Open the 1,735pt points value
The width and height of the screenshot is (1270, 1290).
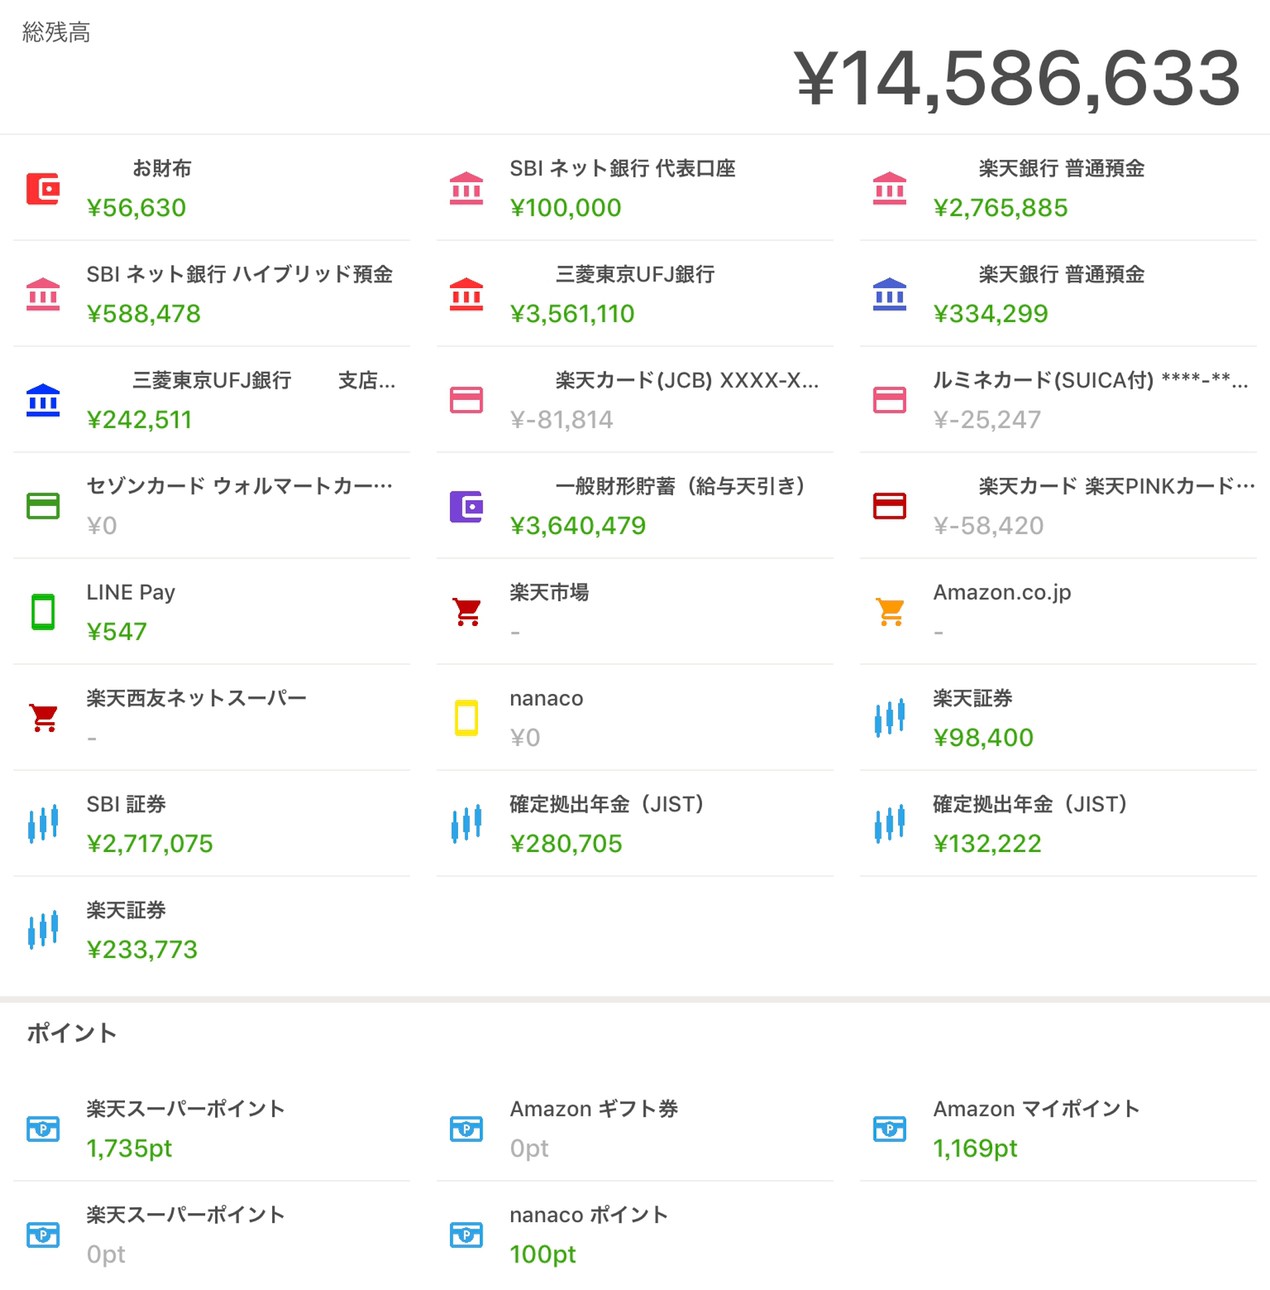(x=130, y=1149)
